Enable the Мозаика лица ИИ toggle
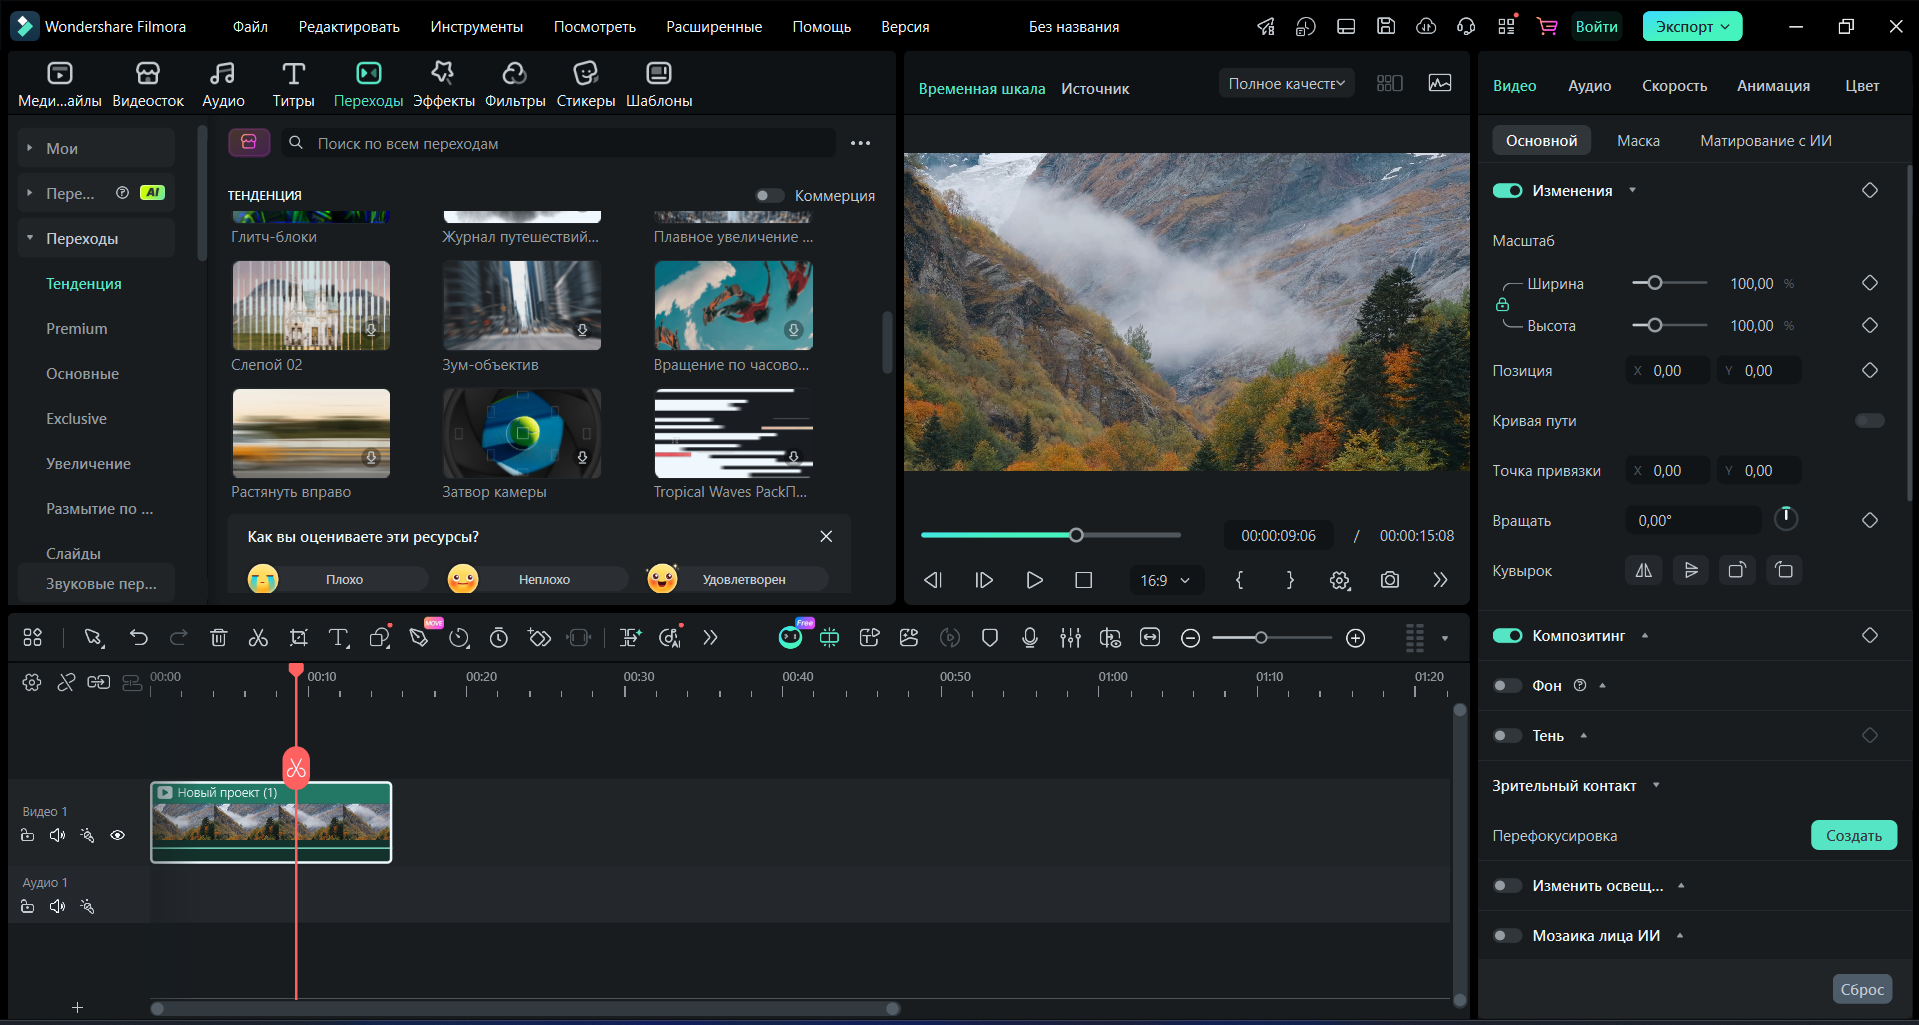This screenshot has height=1025, width=1919. [1507, 936]
